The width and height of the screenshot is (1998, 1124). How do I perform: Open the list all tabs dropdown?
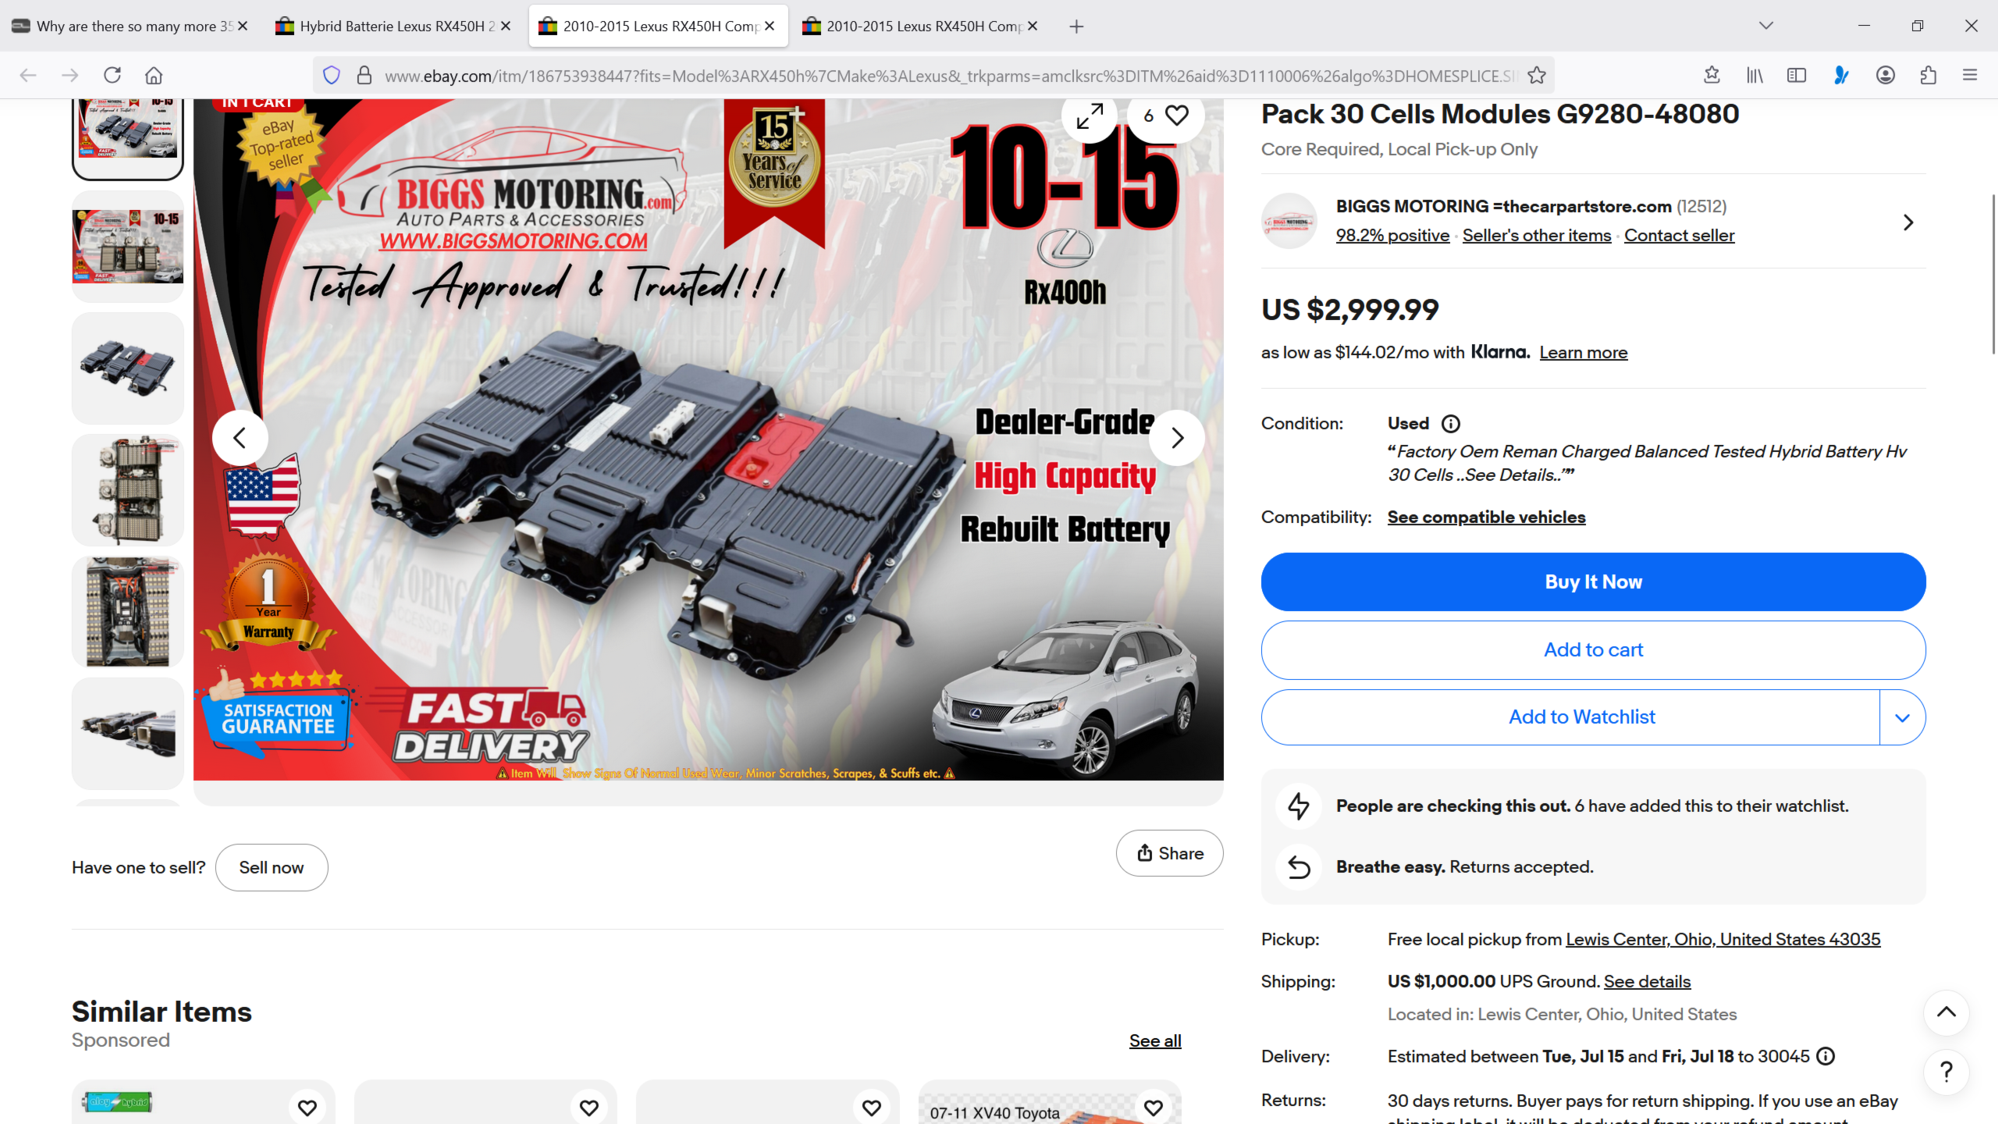pos(1766,26)
